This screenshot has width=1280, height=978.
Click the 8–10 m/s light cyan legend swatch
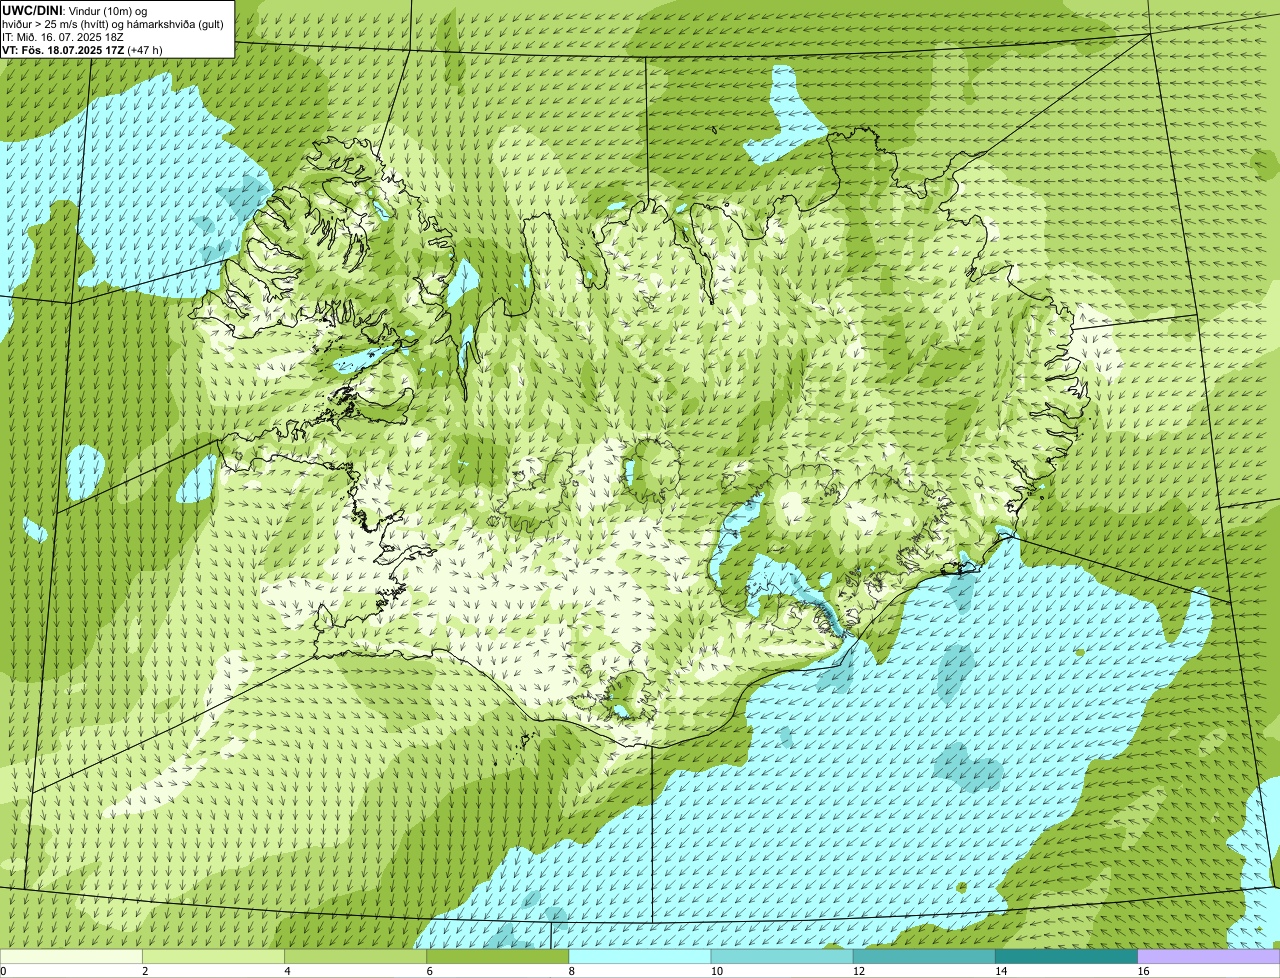(x=640, y=956)
